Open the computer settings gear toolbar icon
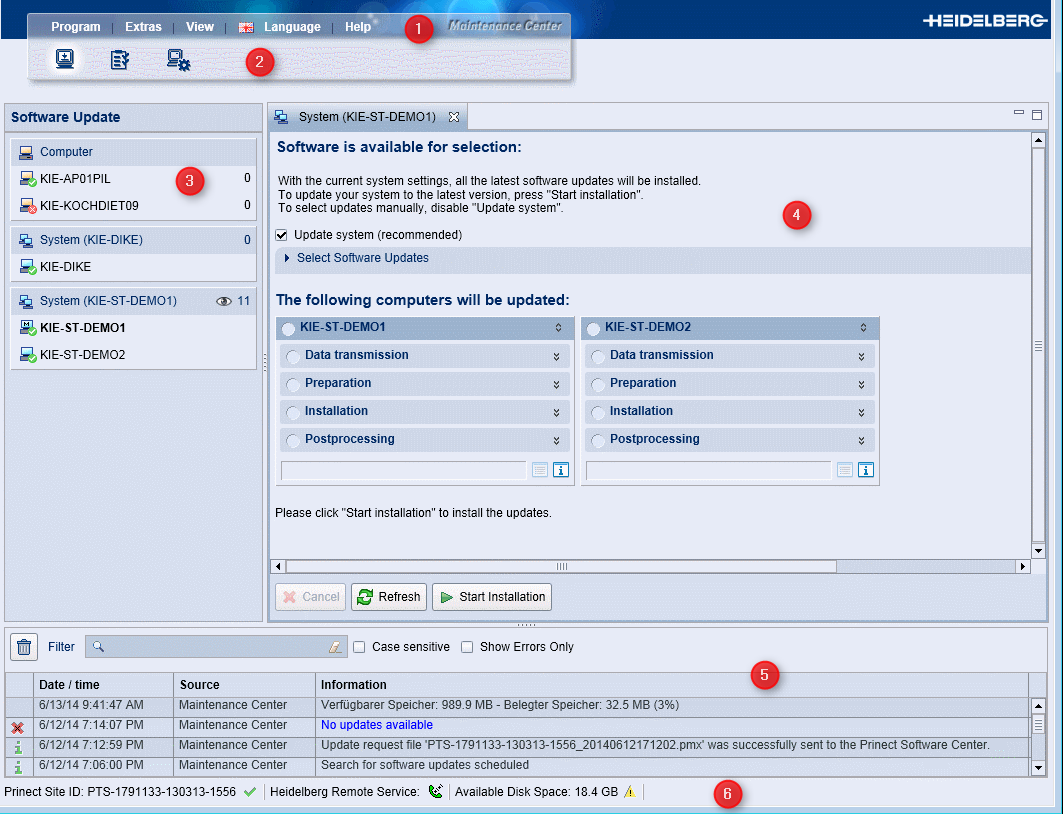 point(179,60)
